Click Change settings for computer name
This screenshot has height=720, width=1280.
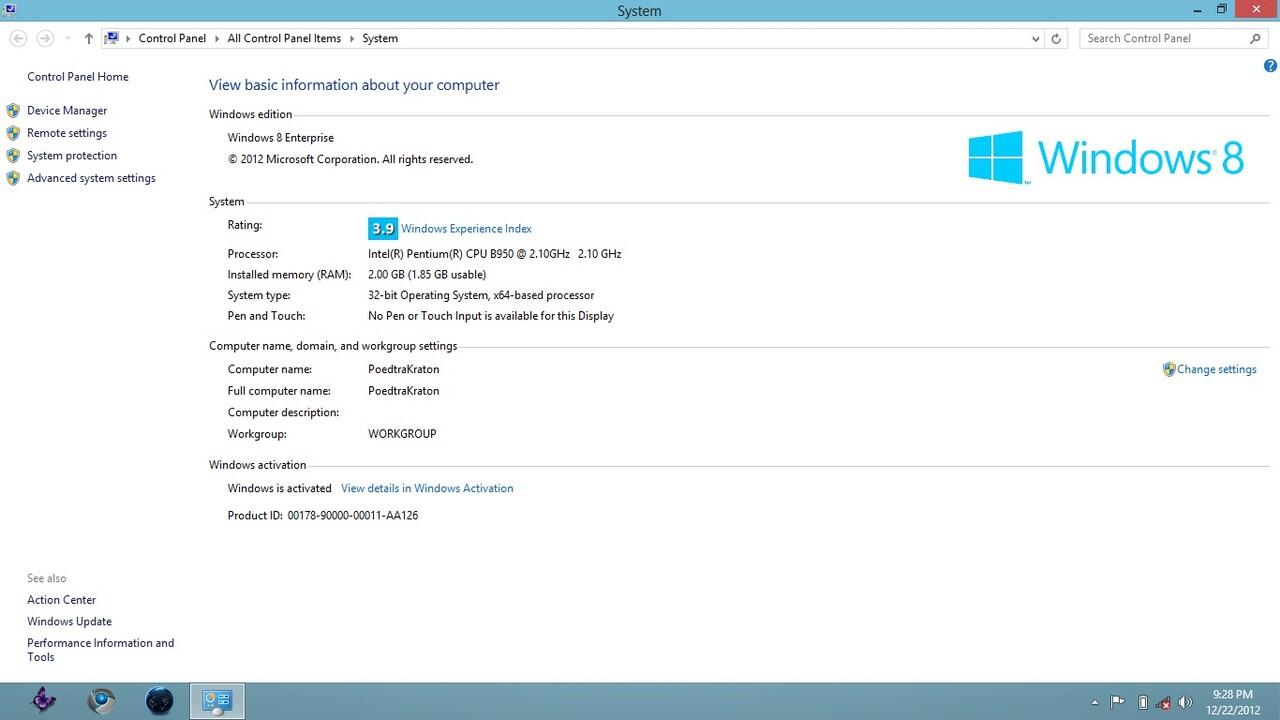coord(1216,369)
